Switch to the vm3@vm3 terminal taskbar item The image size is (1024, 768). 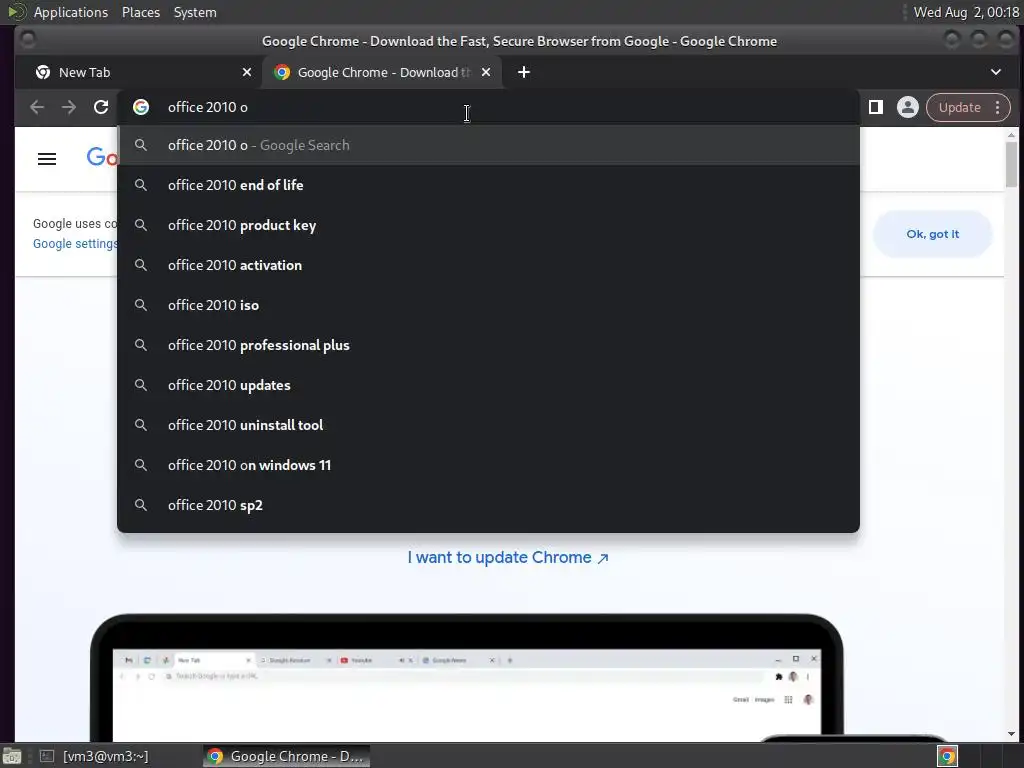[x=93, y=756]
